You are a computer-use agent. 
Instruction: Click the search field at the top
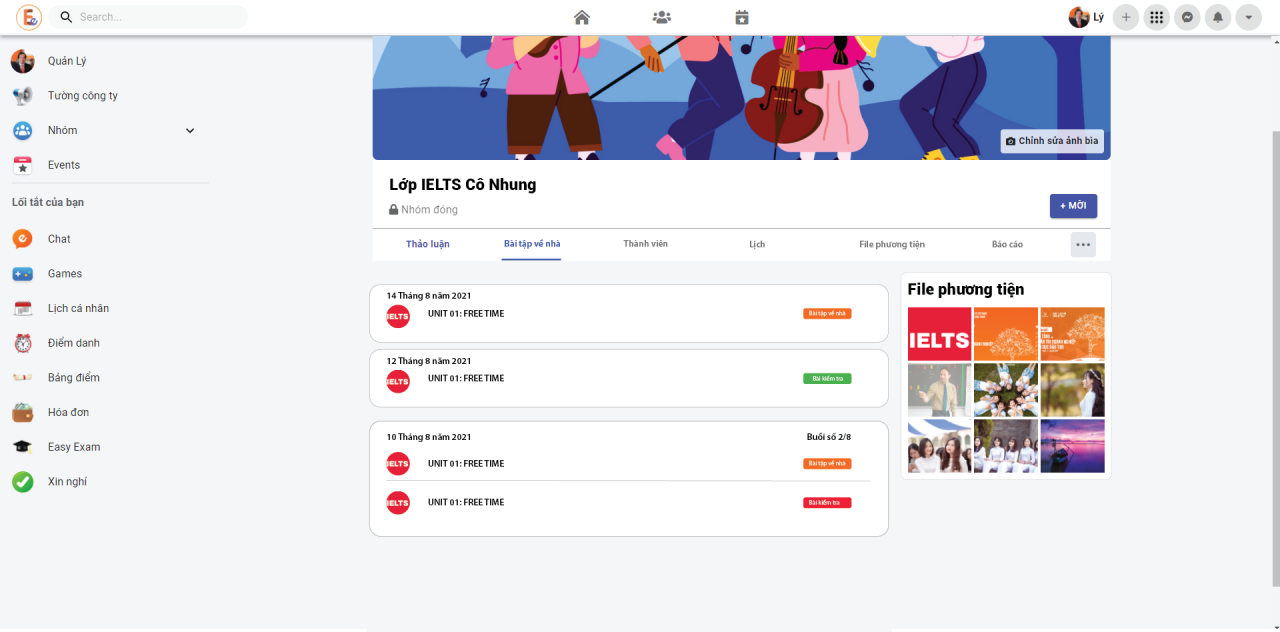click(x=148, y=17)
